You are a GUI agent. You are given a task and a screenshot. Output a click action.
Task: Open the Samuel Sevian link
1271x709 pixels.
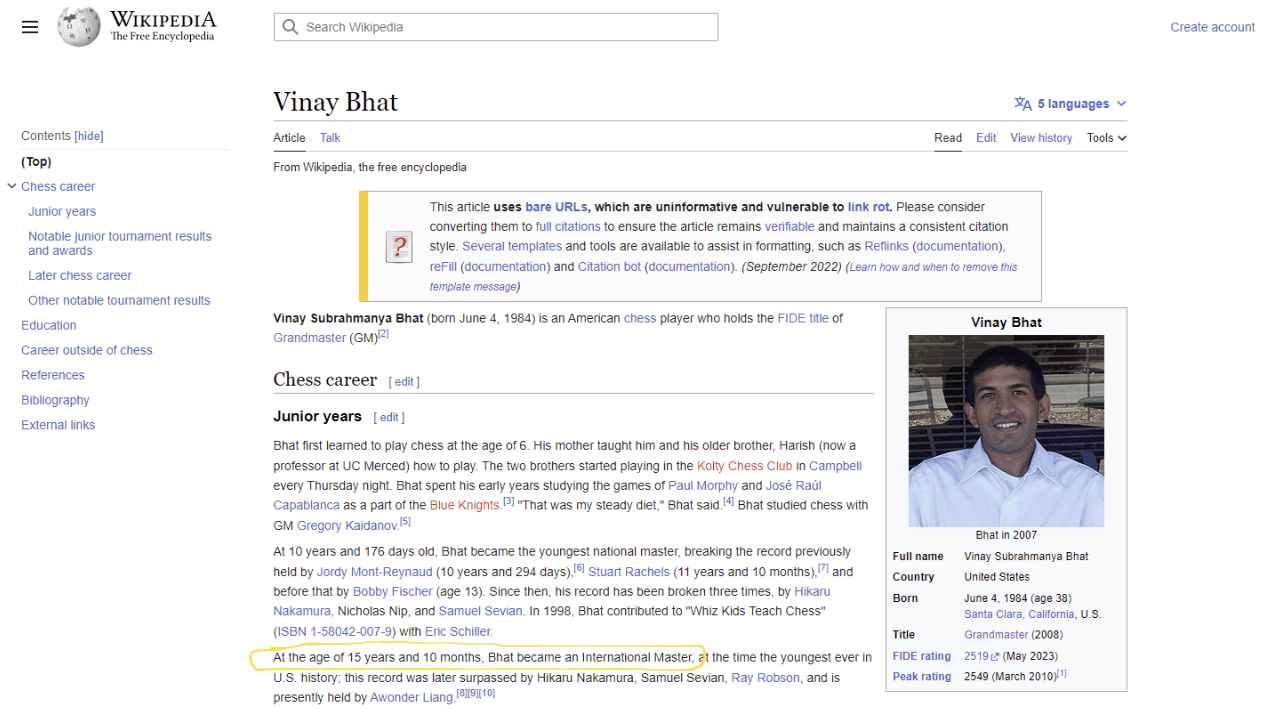click(x=480, y=611)
